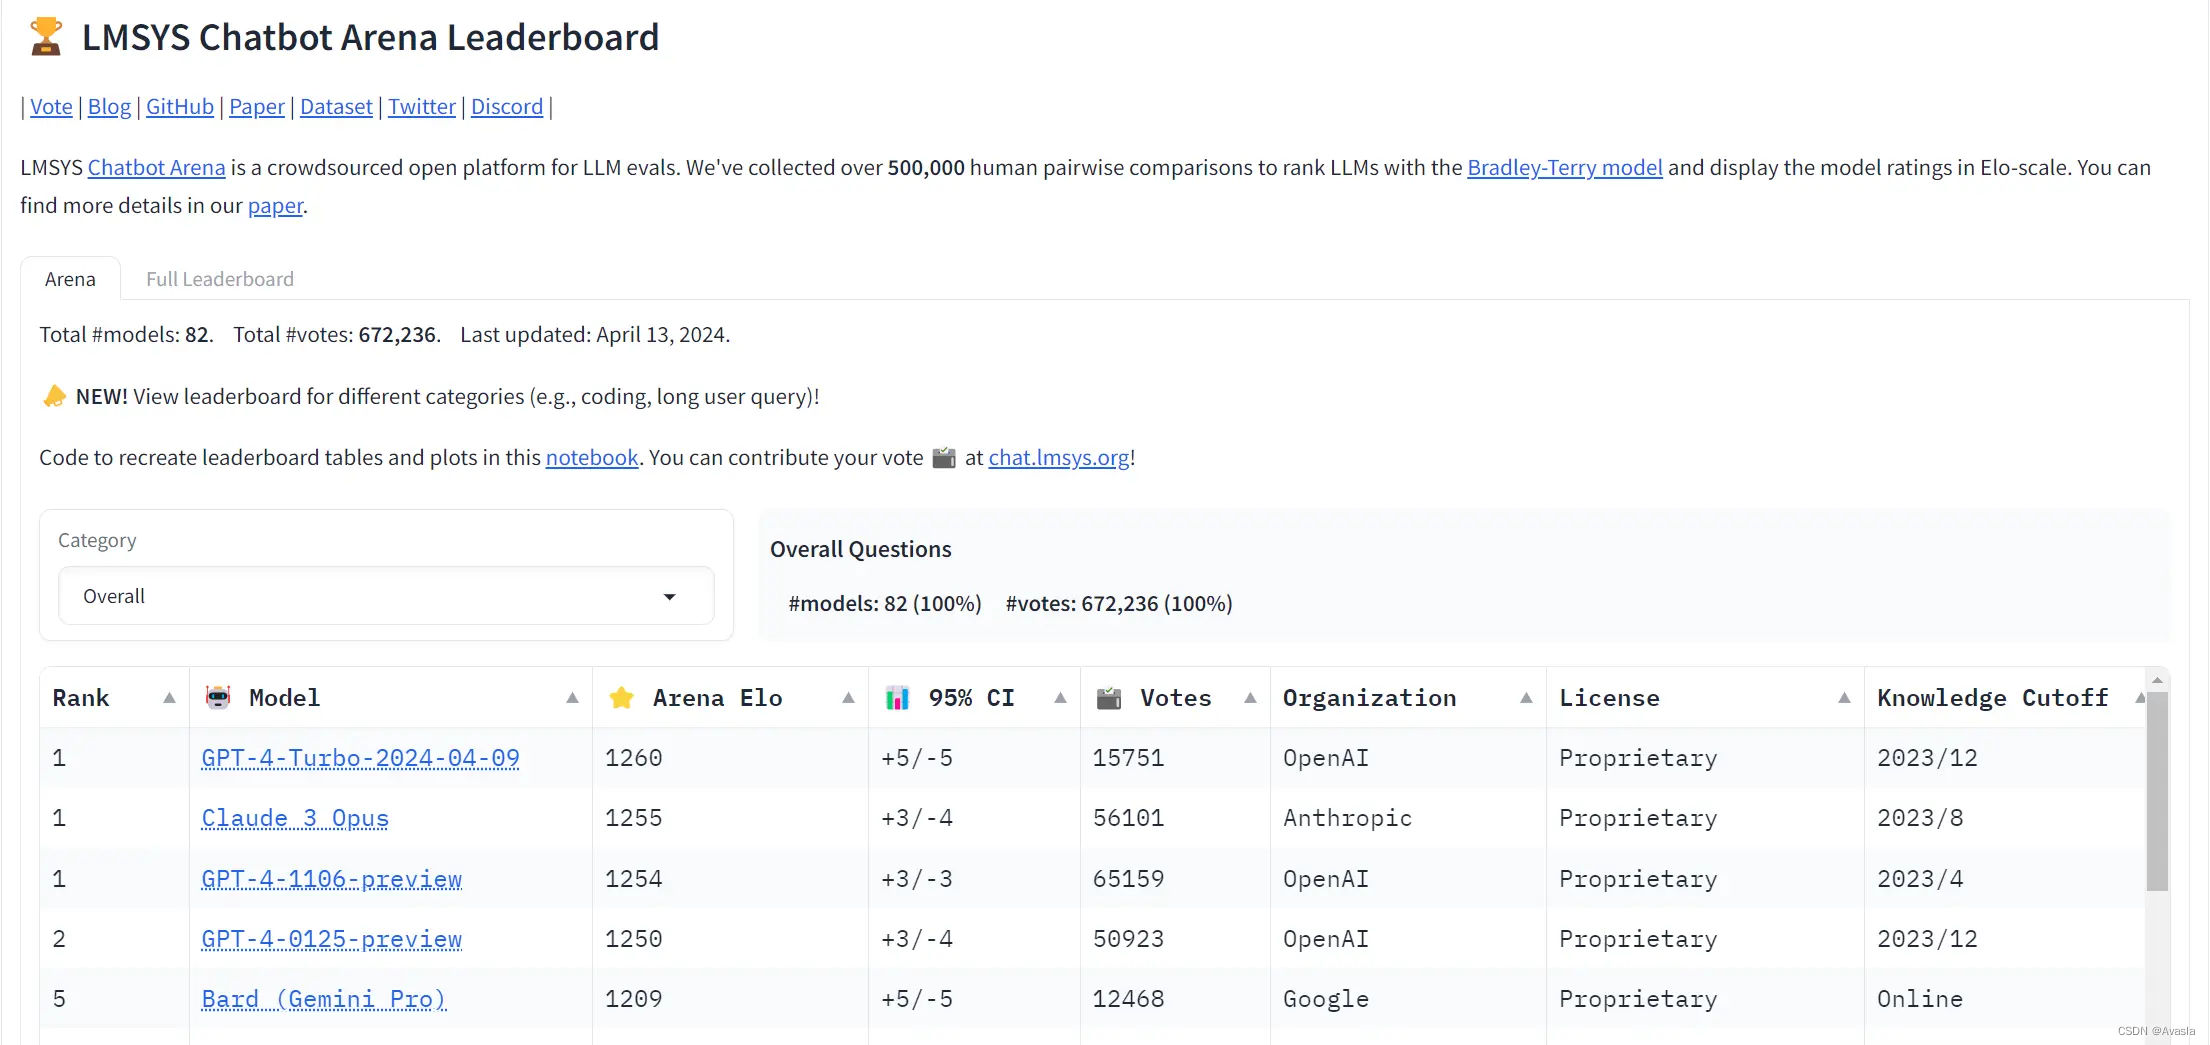This screenshot has height=1045, width=2210.
Task: Switch to the Arena tab
Action: (x=70, y=279)
